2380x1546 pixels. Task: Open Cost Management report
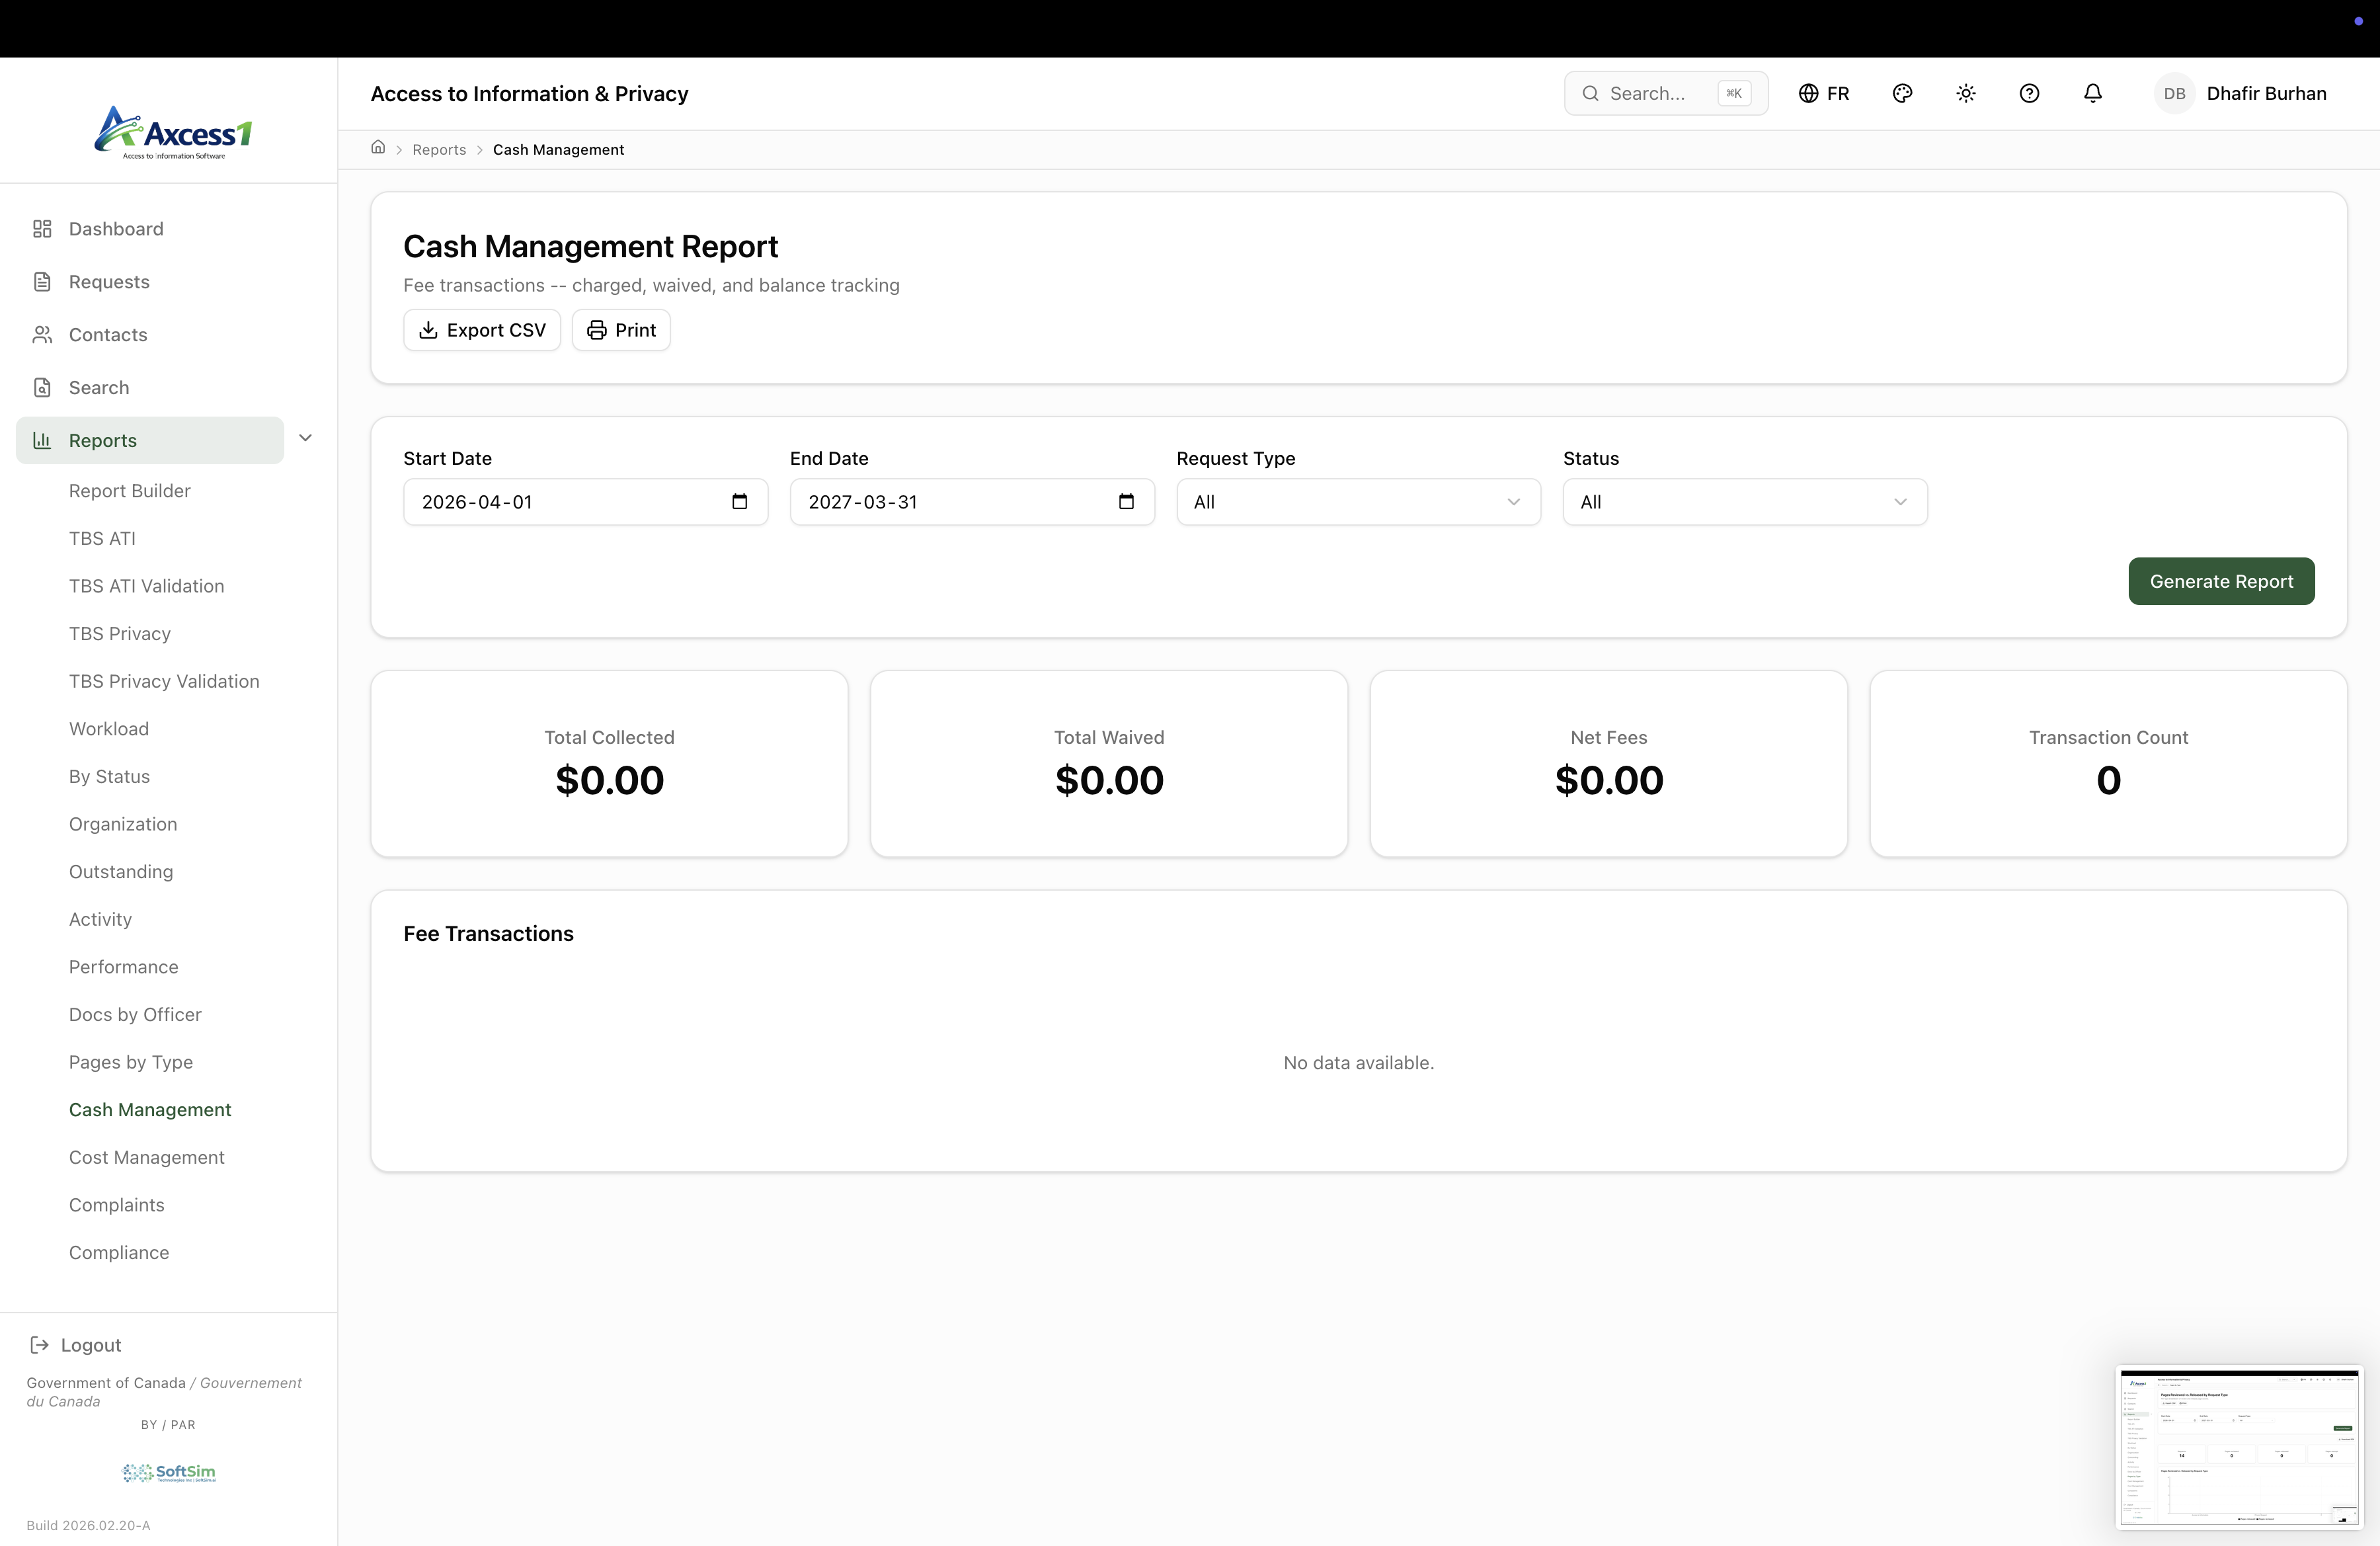(146, 1157)
